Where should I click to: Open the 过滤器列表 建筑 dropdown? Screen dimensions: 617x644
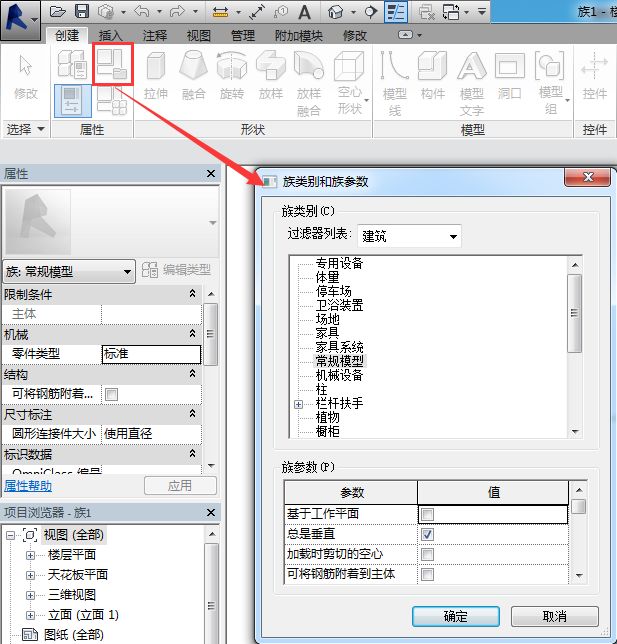(409, 236)
